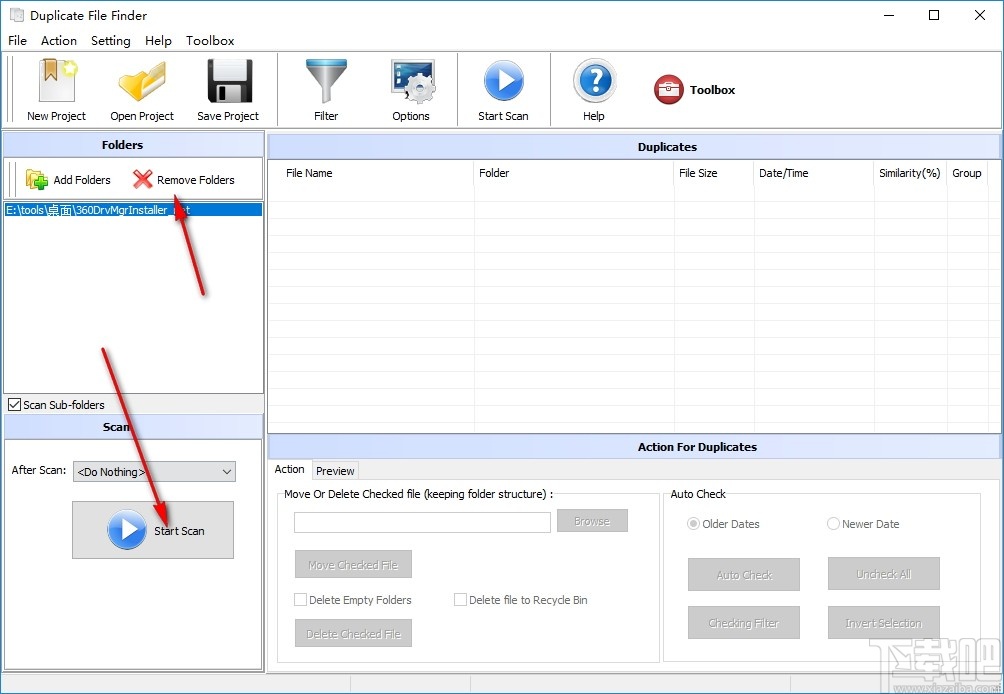The height and width of the screenshot is (694, 1004).
Task: Open the Filter settings icon
Action: click(x=326, y=89)
